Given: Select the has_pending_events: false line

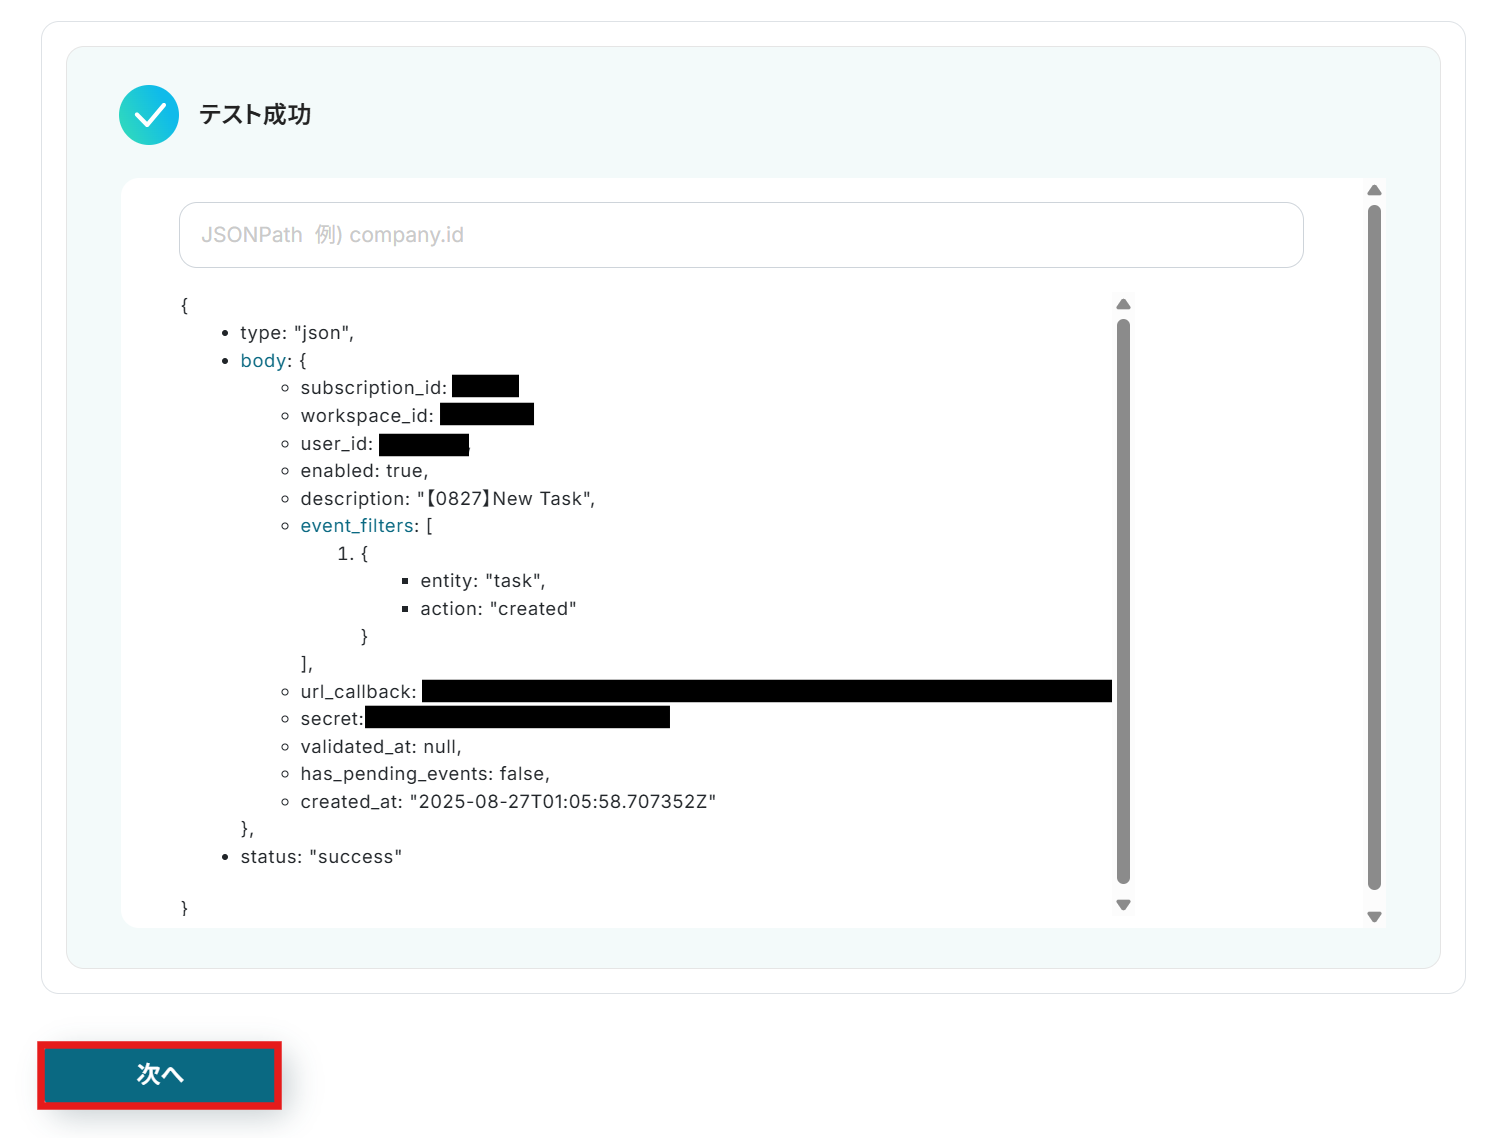Looking at the screenshot, I should 425,774.
